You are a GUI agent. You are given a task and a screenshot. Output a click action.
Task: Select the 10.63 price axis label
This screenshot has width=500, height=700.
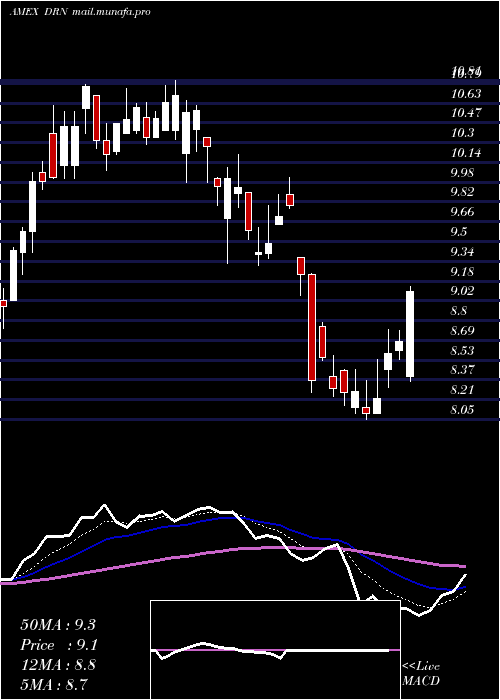tap(466, 94)
